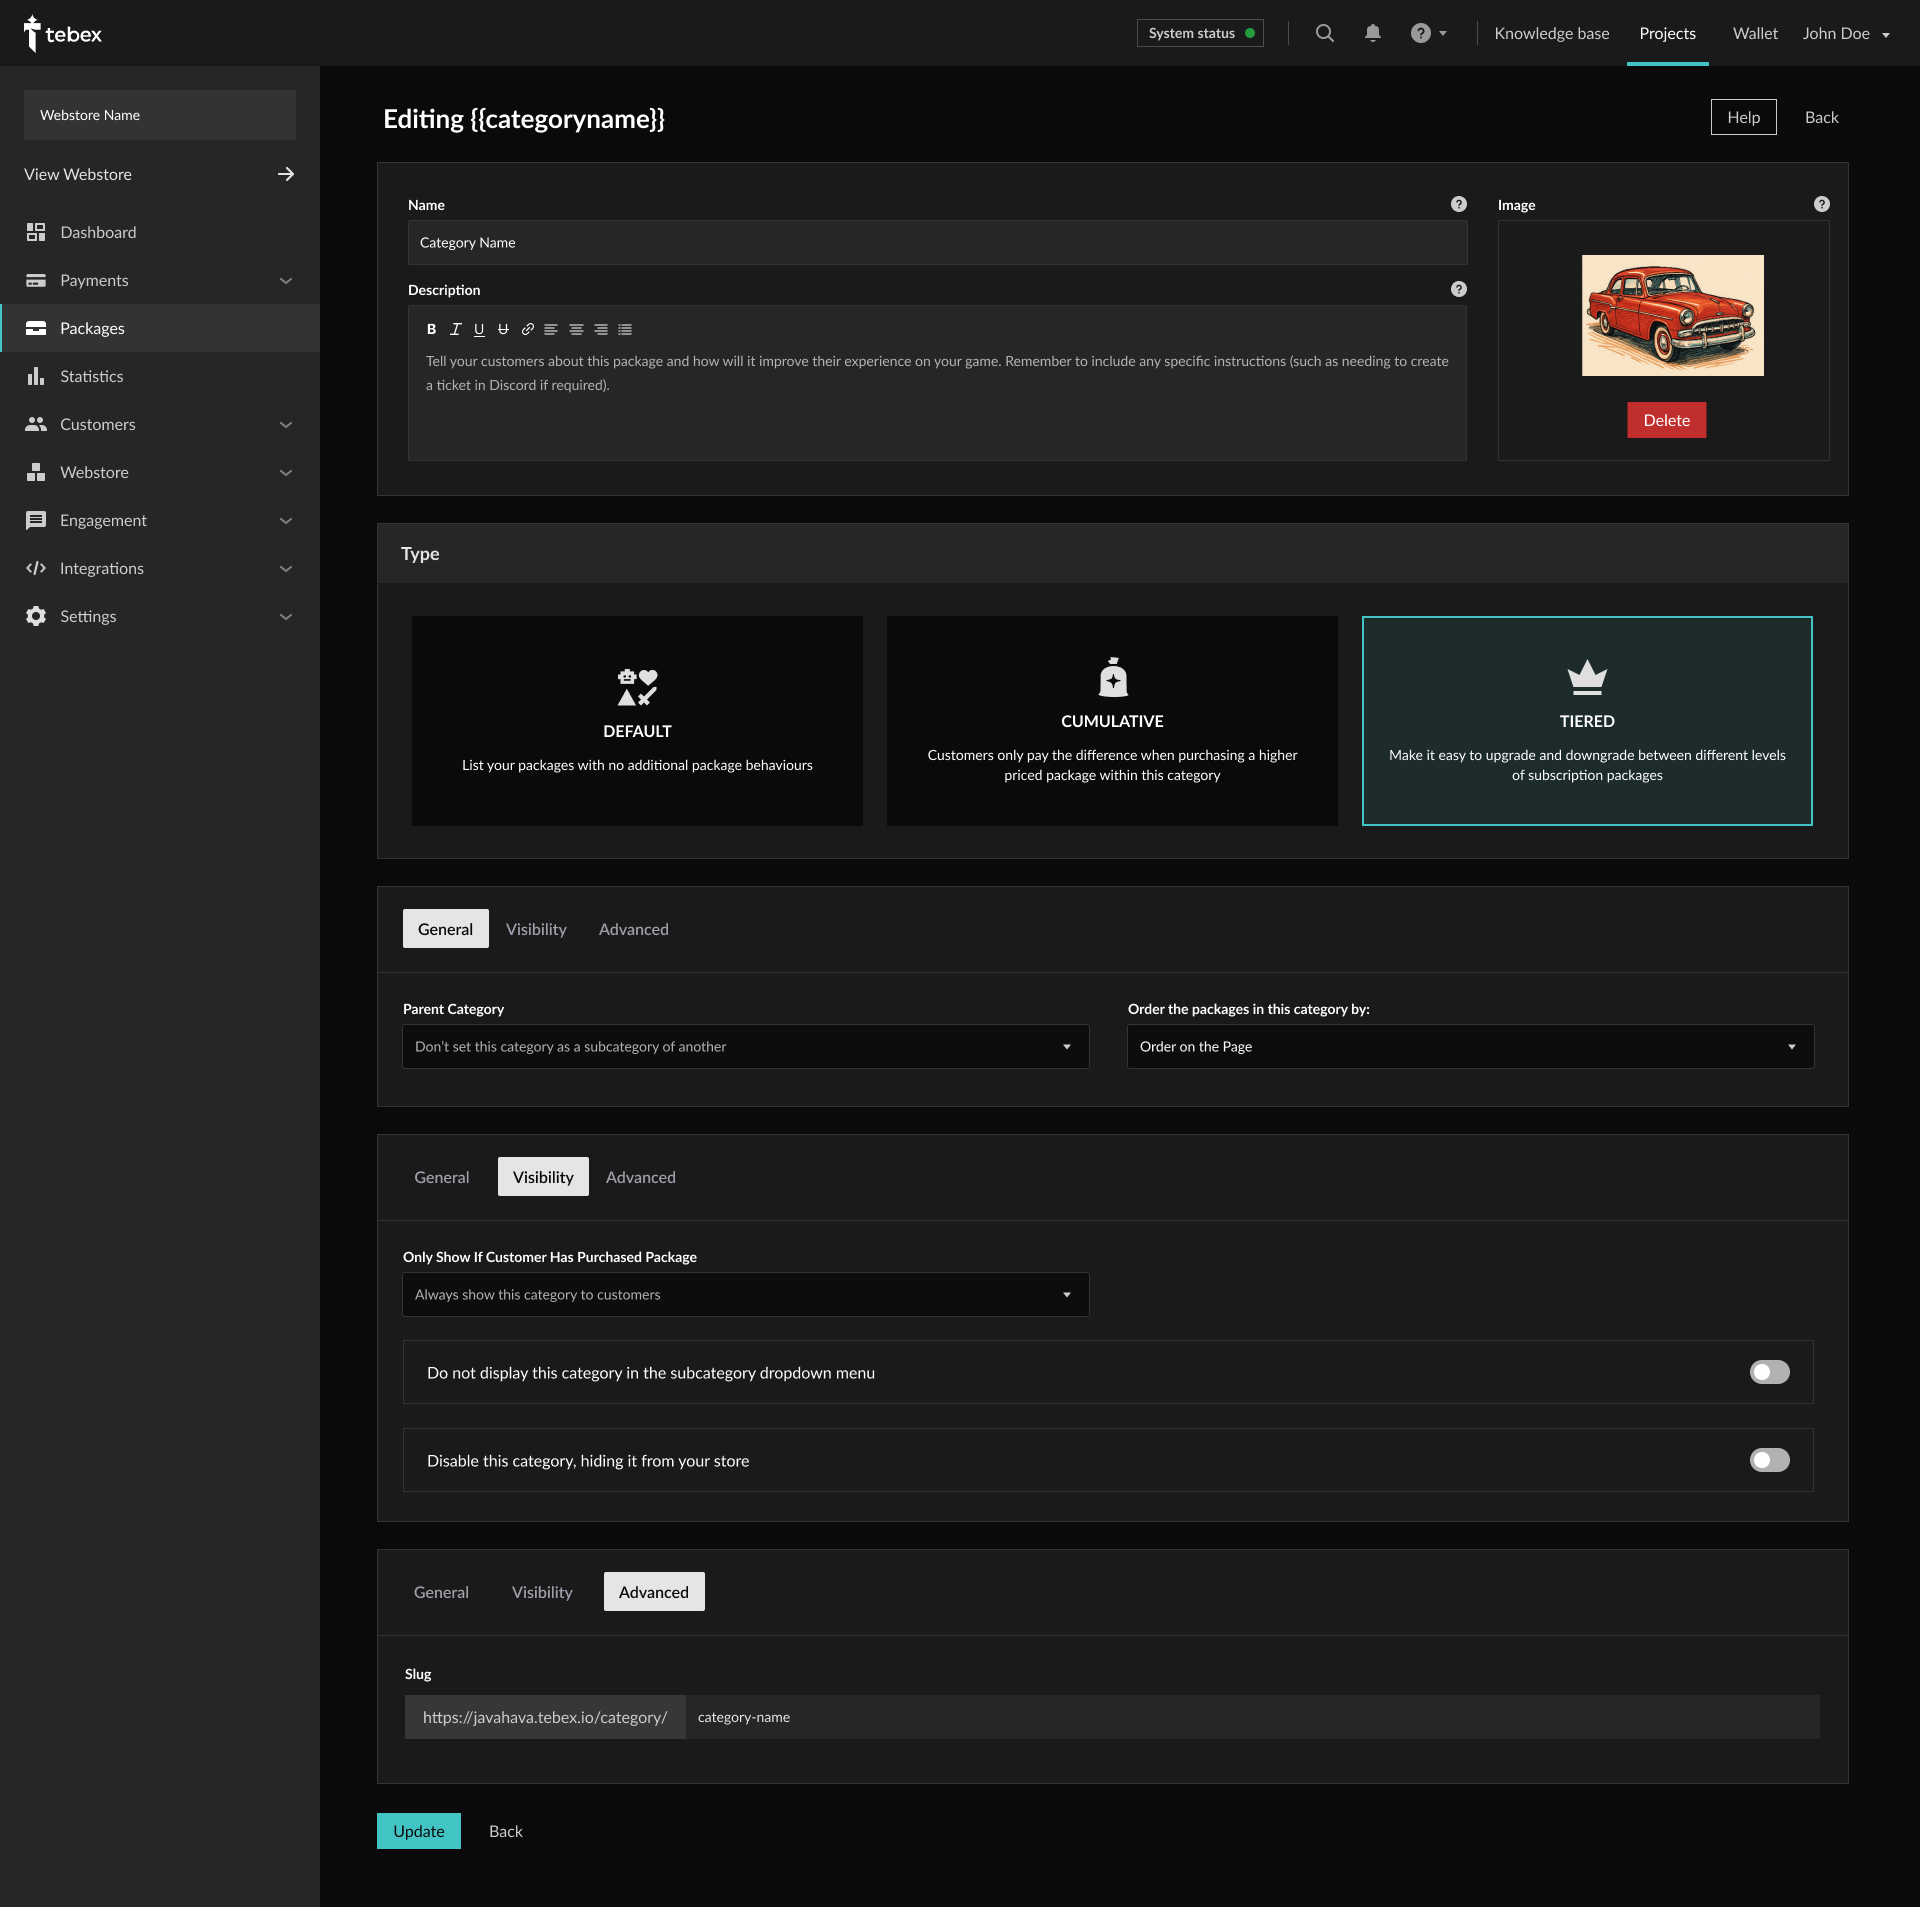Select the Tiered category type
The image size is (1920, 1907).
1587,721
